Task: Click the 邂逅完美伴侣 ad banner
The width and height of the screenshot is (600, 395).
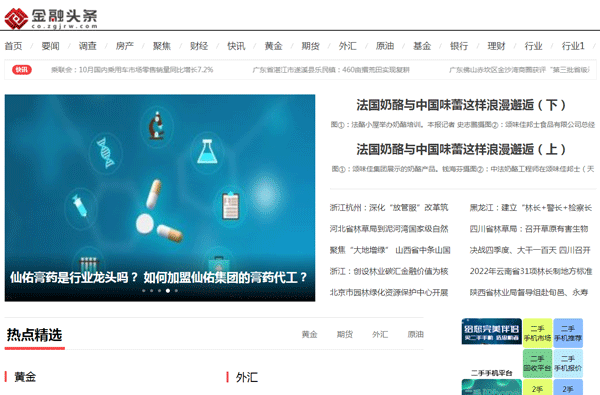Action: 491,331
